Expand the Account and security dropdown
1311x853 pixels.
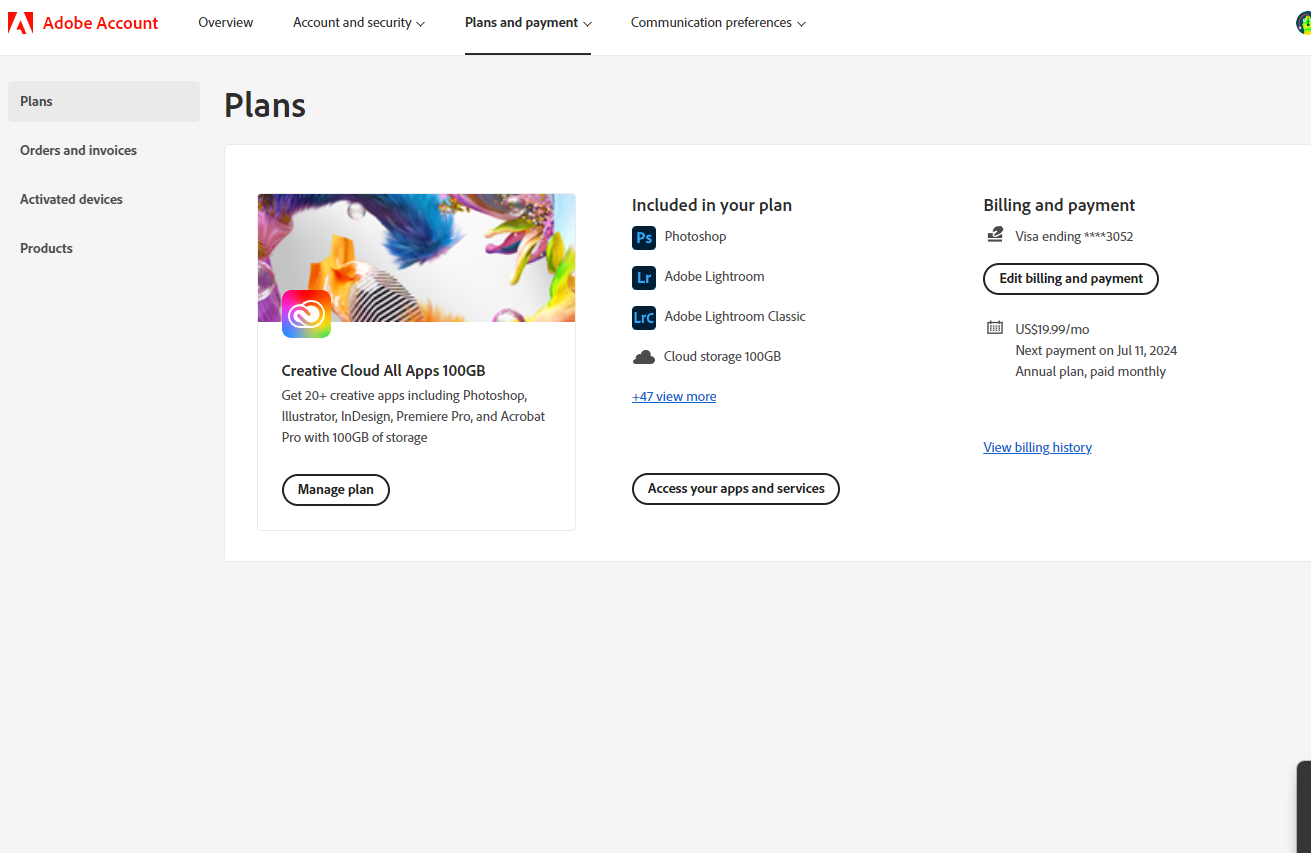coord(358,23)
